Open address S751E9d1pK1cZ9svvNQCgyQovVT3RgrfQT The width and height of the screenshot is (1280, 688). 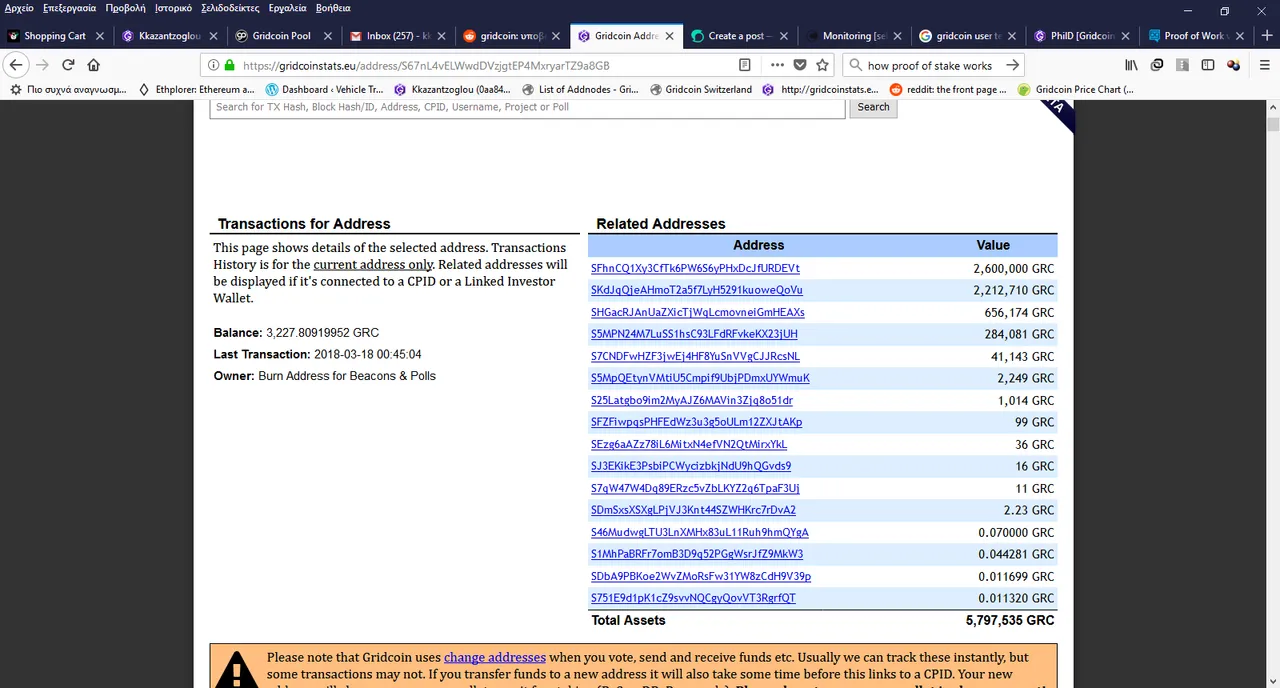pyautogui.click(x=693, y=598)
